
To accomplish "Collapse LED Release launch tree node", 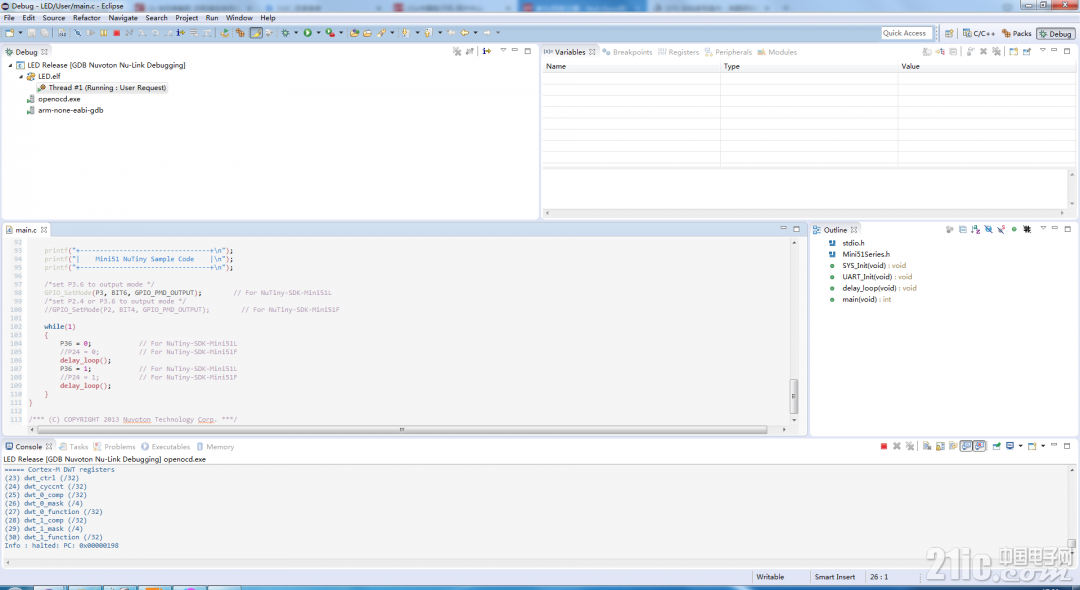I will pyautogui.click(x=10, y=65).
